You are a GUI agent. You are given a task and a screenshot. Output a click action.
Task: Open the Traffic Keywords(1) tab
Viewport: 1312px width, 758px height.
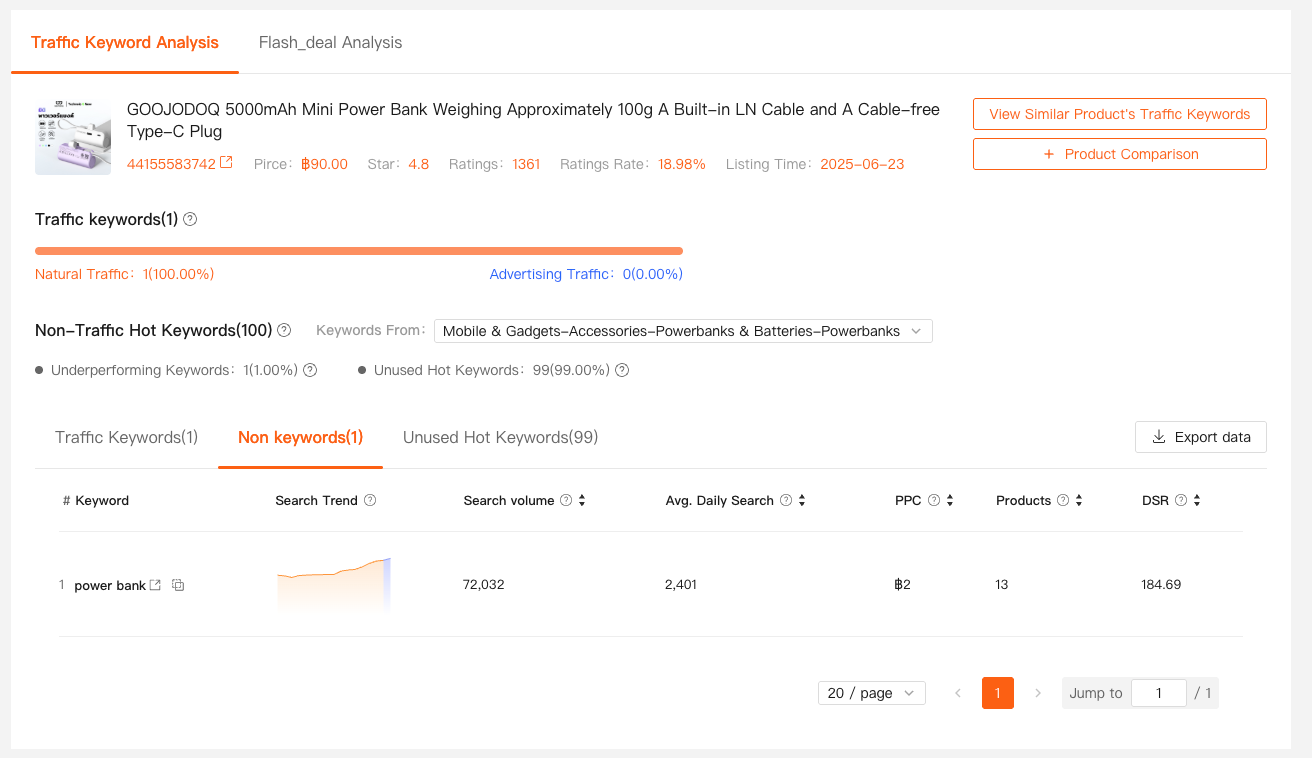(x=126, y=437)
